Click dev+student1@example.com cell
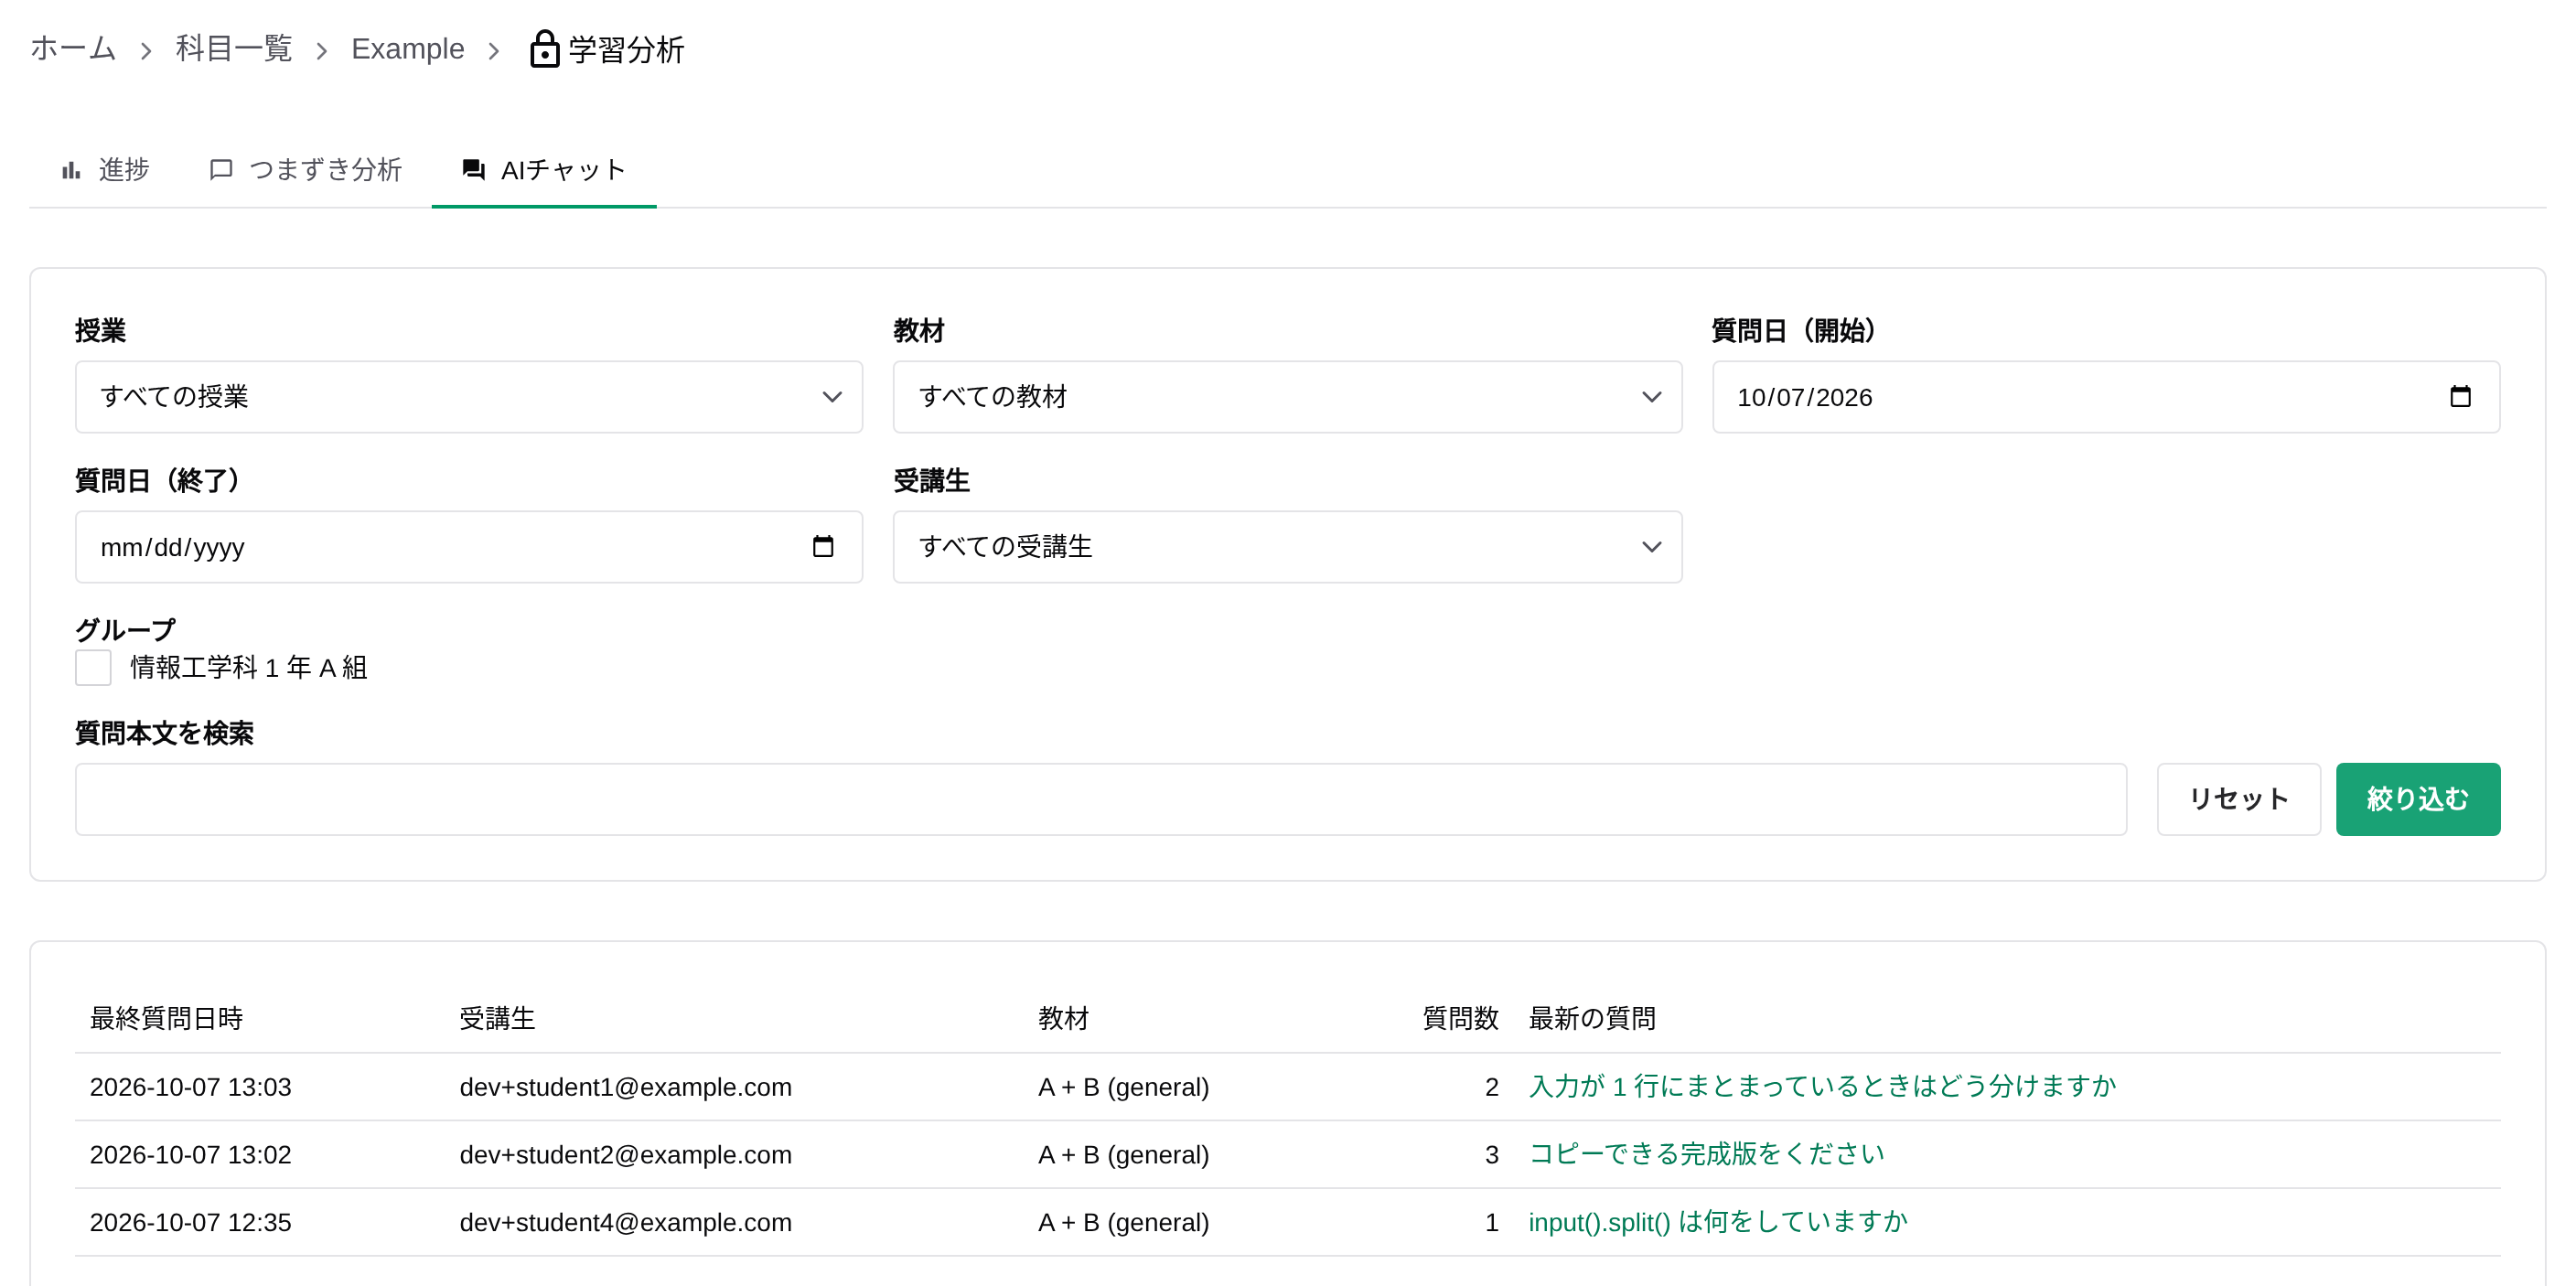Image resolution: width=2576 pixels, height=1286 pixels. [x=625, y=1087]
